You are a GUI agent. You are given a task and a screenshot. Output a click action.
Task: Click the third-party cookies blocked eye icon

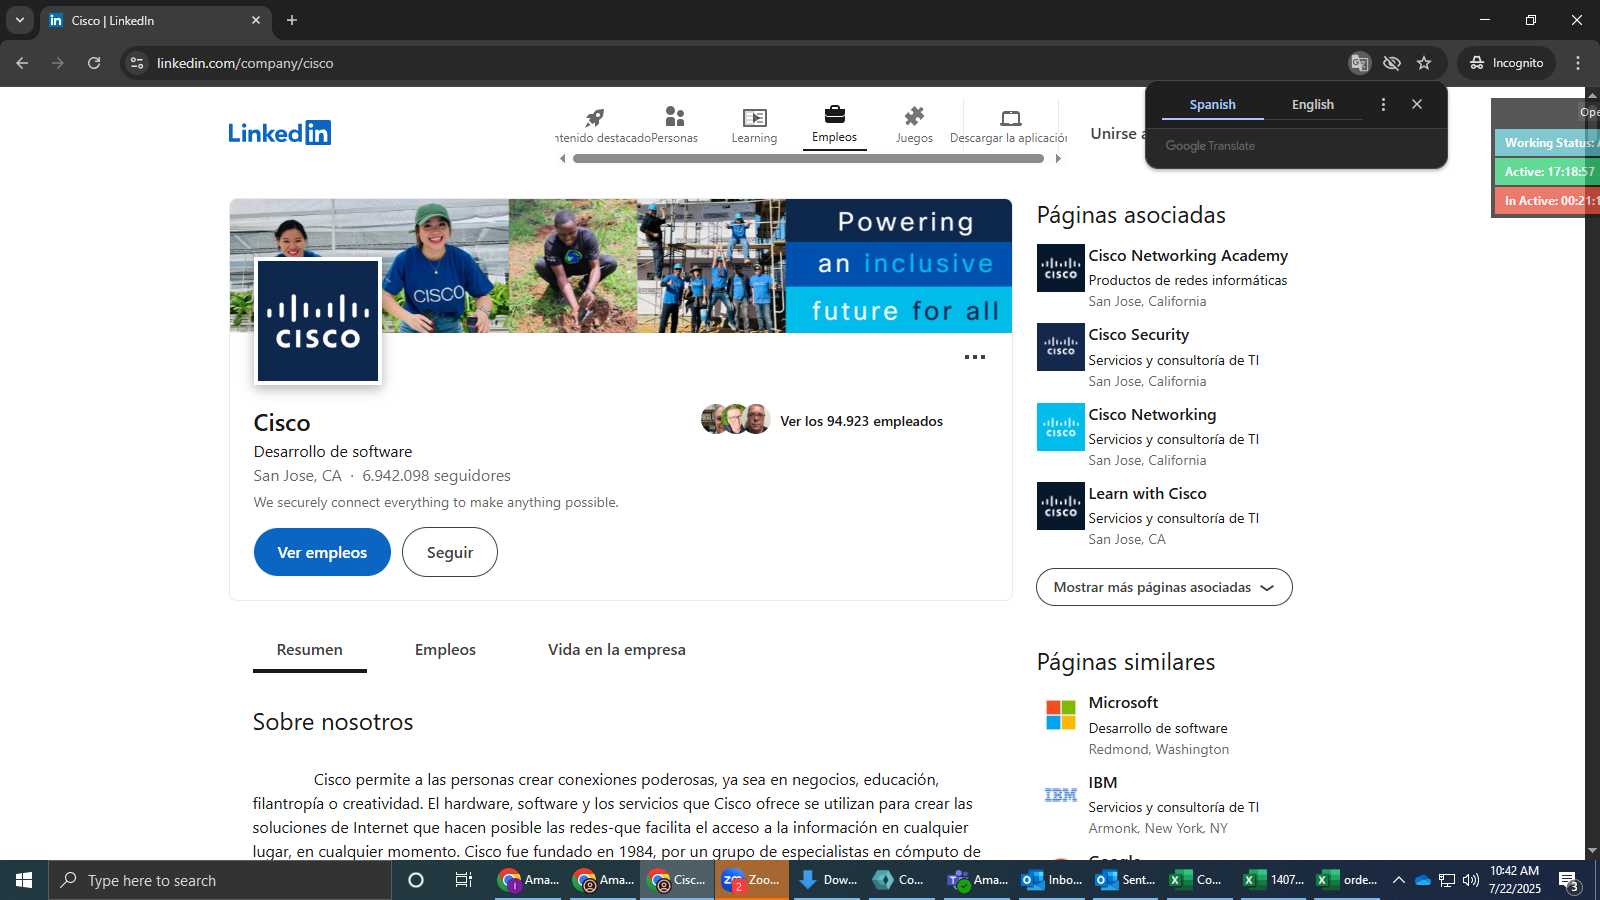[x=1392, y=63]
